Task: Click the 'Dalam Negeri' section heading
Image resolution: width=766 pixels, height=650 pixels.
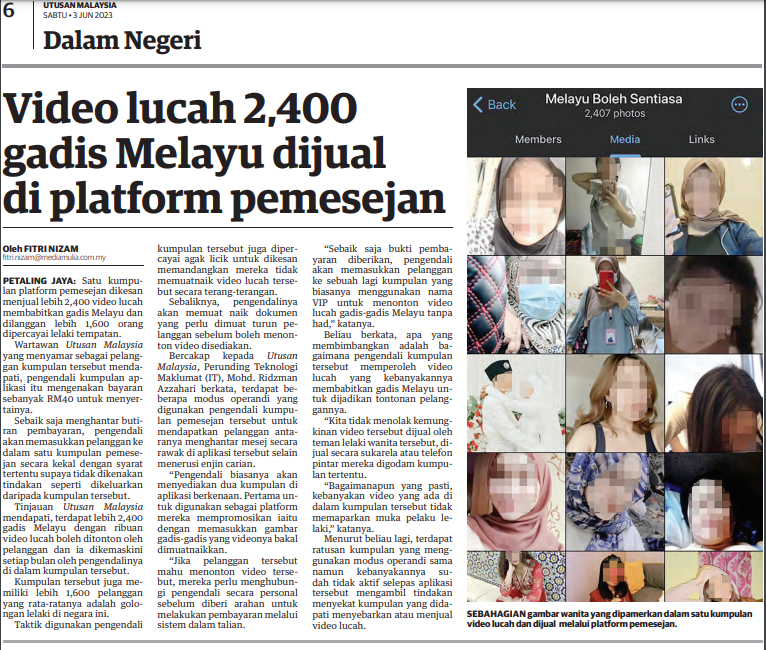Action: 122,41
